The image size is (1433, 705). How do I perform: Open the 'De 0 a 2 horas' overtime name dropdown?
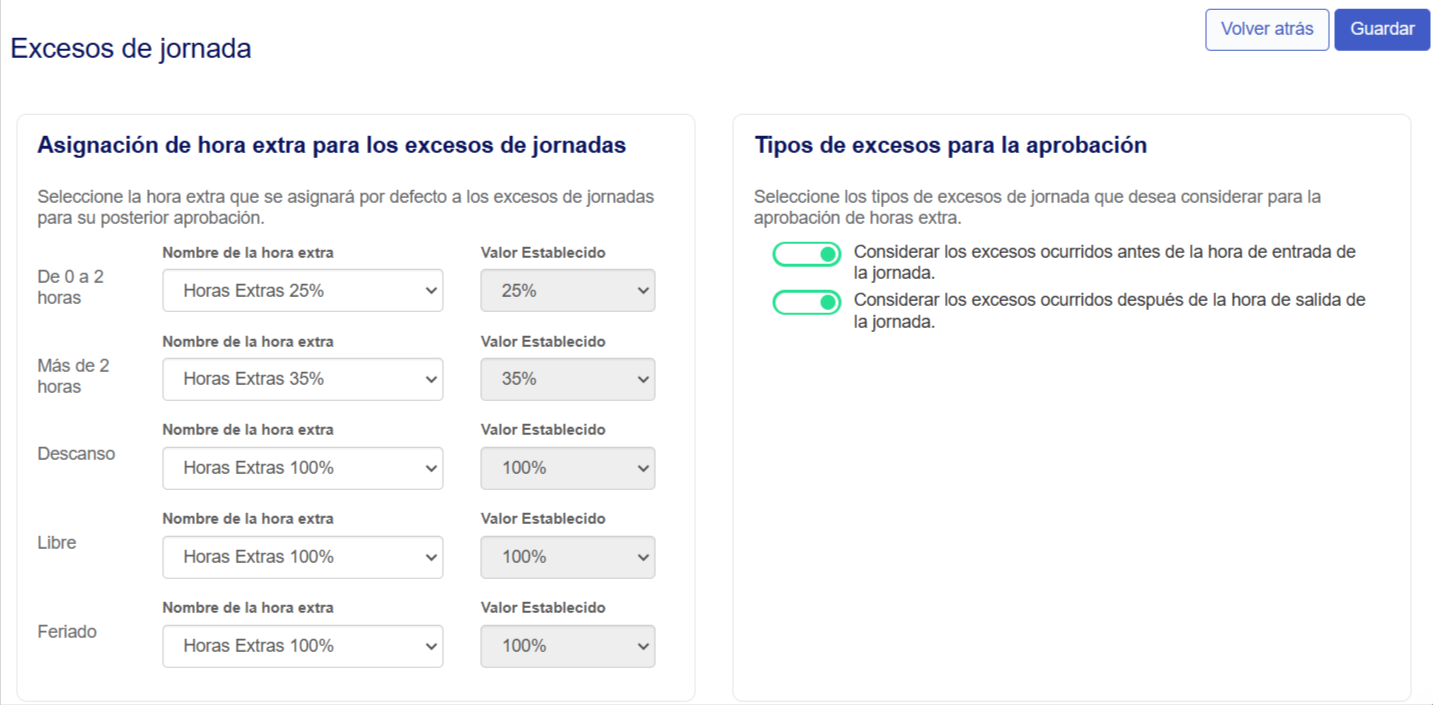click(x=303, y=291)
